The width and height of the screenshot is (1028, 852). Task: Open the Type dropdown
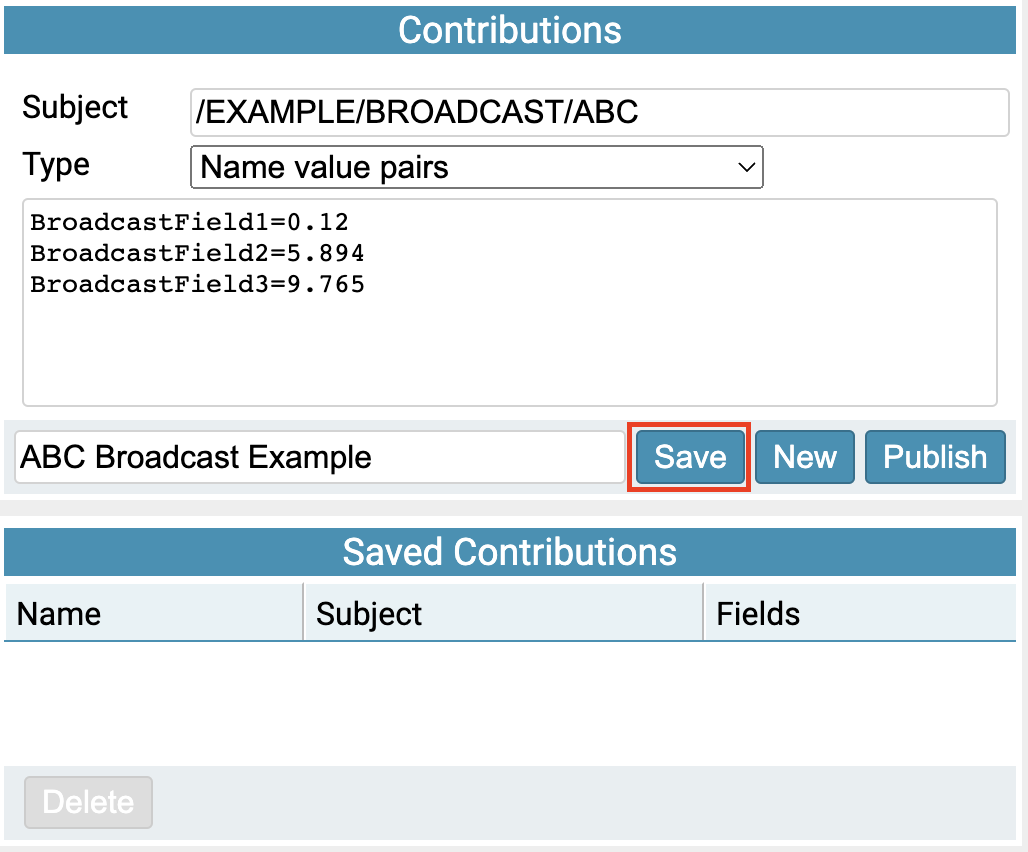pyautogui.click(x=477, y=167)
